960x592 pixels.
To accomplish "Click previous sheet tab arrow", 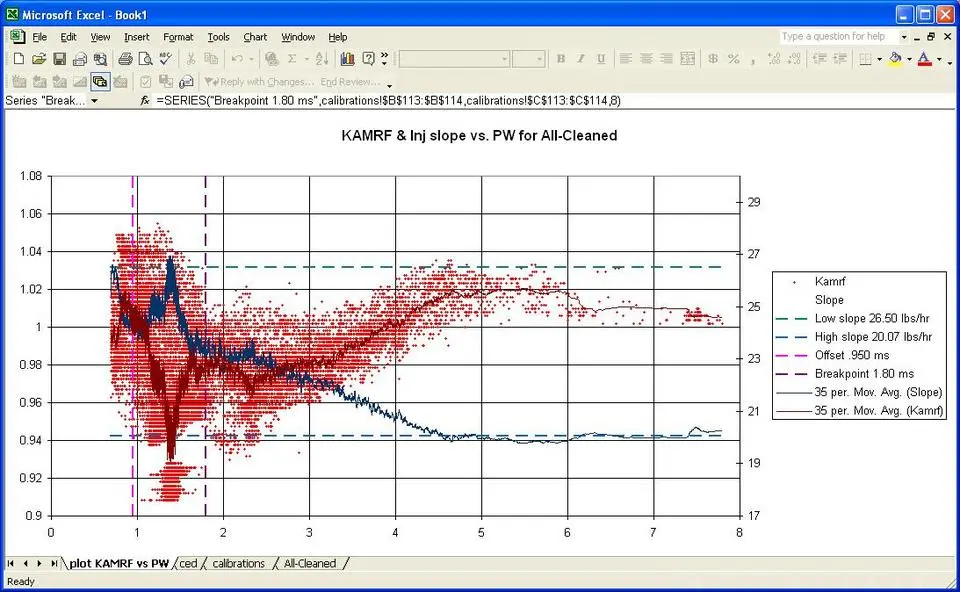I will [x=25, y=563].
